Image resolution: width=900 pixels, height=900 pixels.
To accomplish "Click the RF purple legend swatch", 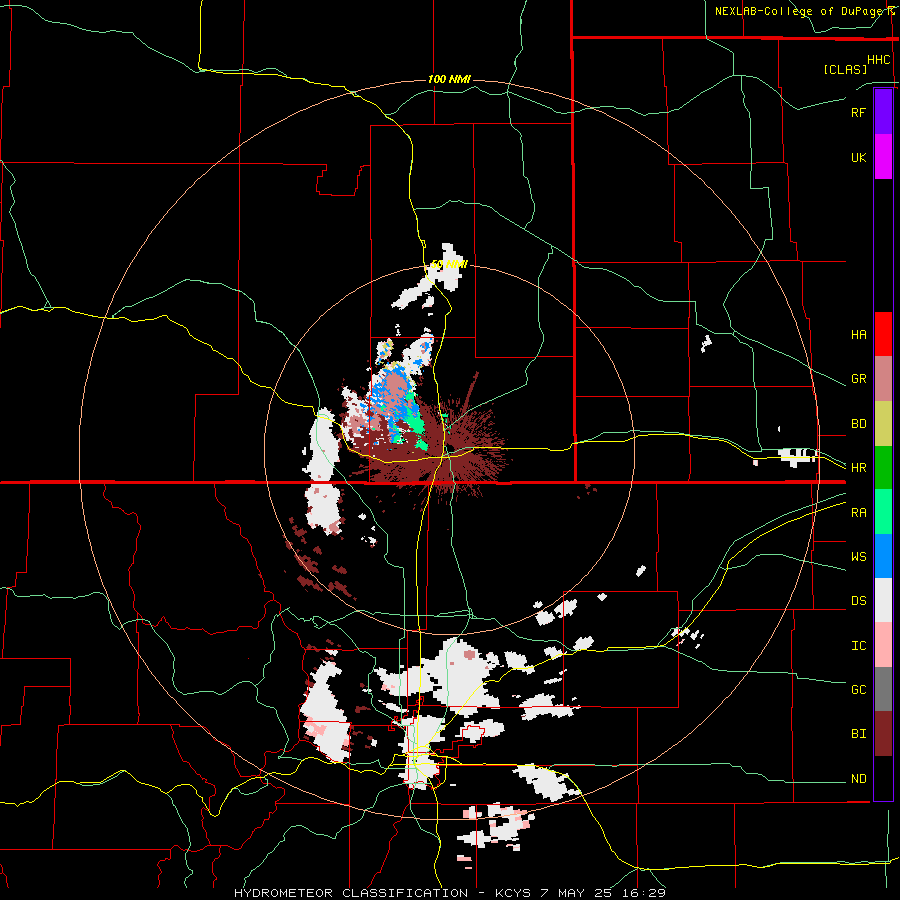I will coord(883,111).
